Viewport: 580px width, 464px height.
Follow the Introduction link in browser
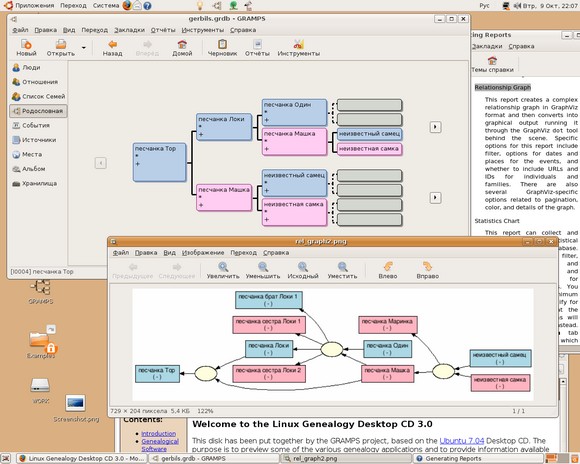pos(158,433)
